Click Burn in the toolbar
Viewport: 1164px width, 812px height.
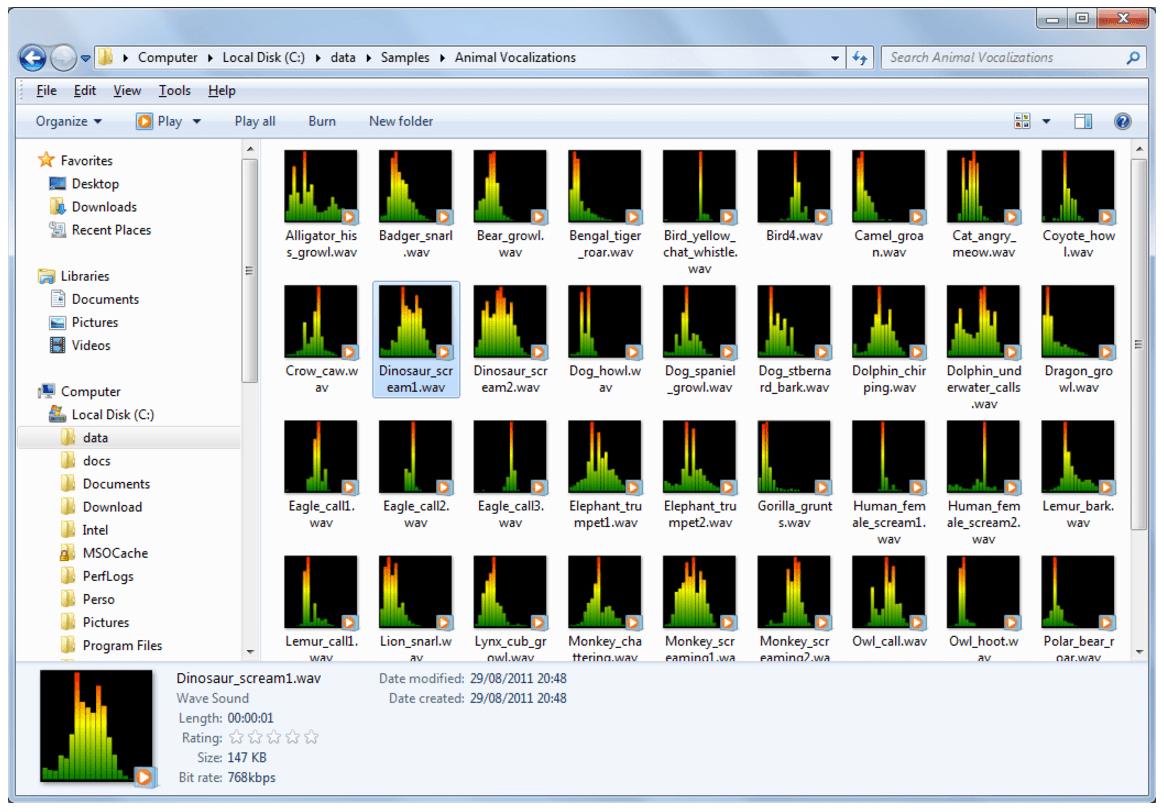(321, 121)
